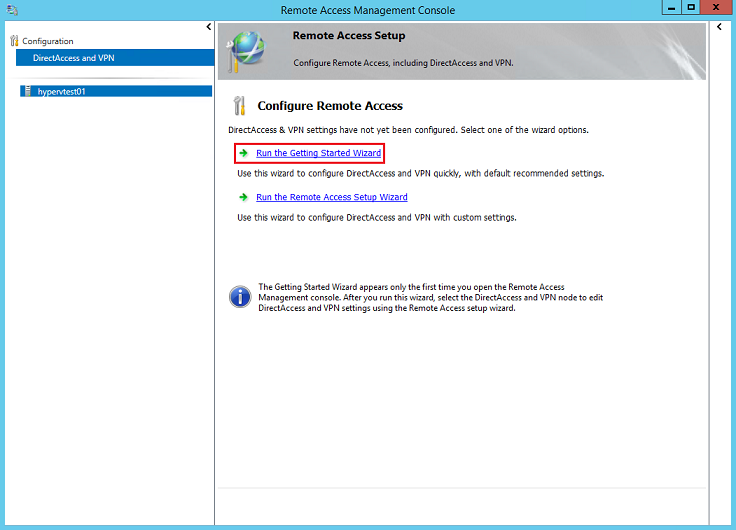The height and width of the screenshot is (530, 736).
Task: Click text 'DirectAccess & VPN settings have not yet been configured'
Action: [343, 130]
